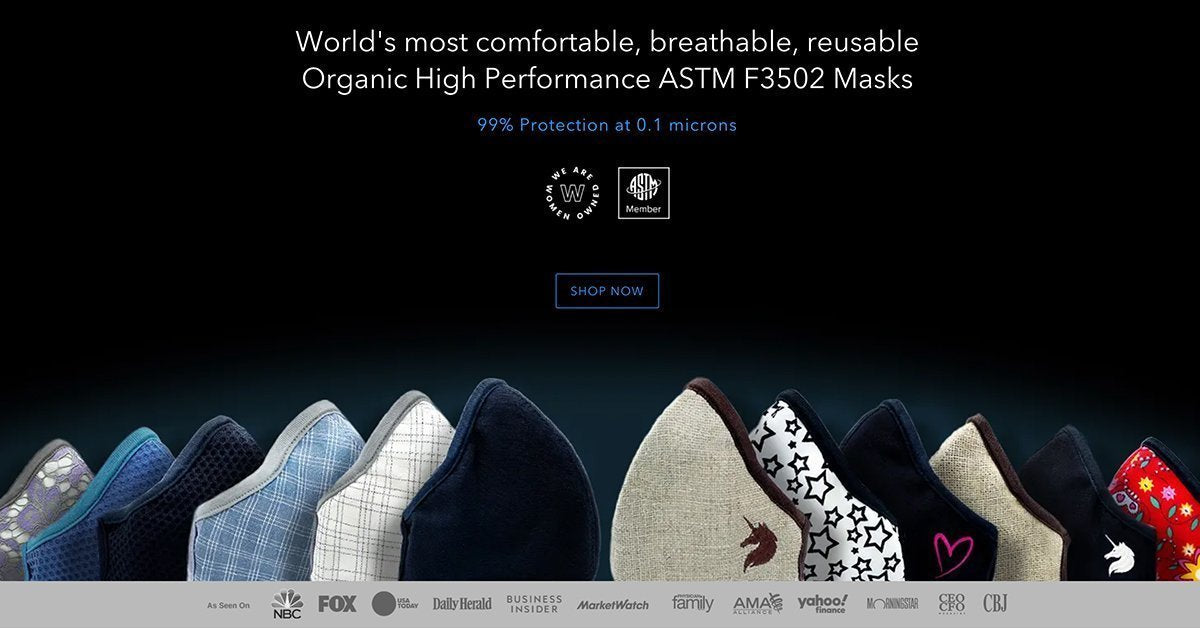Click the Daily Herald logo
The width and height of the screenshot is (1200, 628).
(462, 604)
